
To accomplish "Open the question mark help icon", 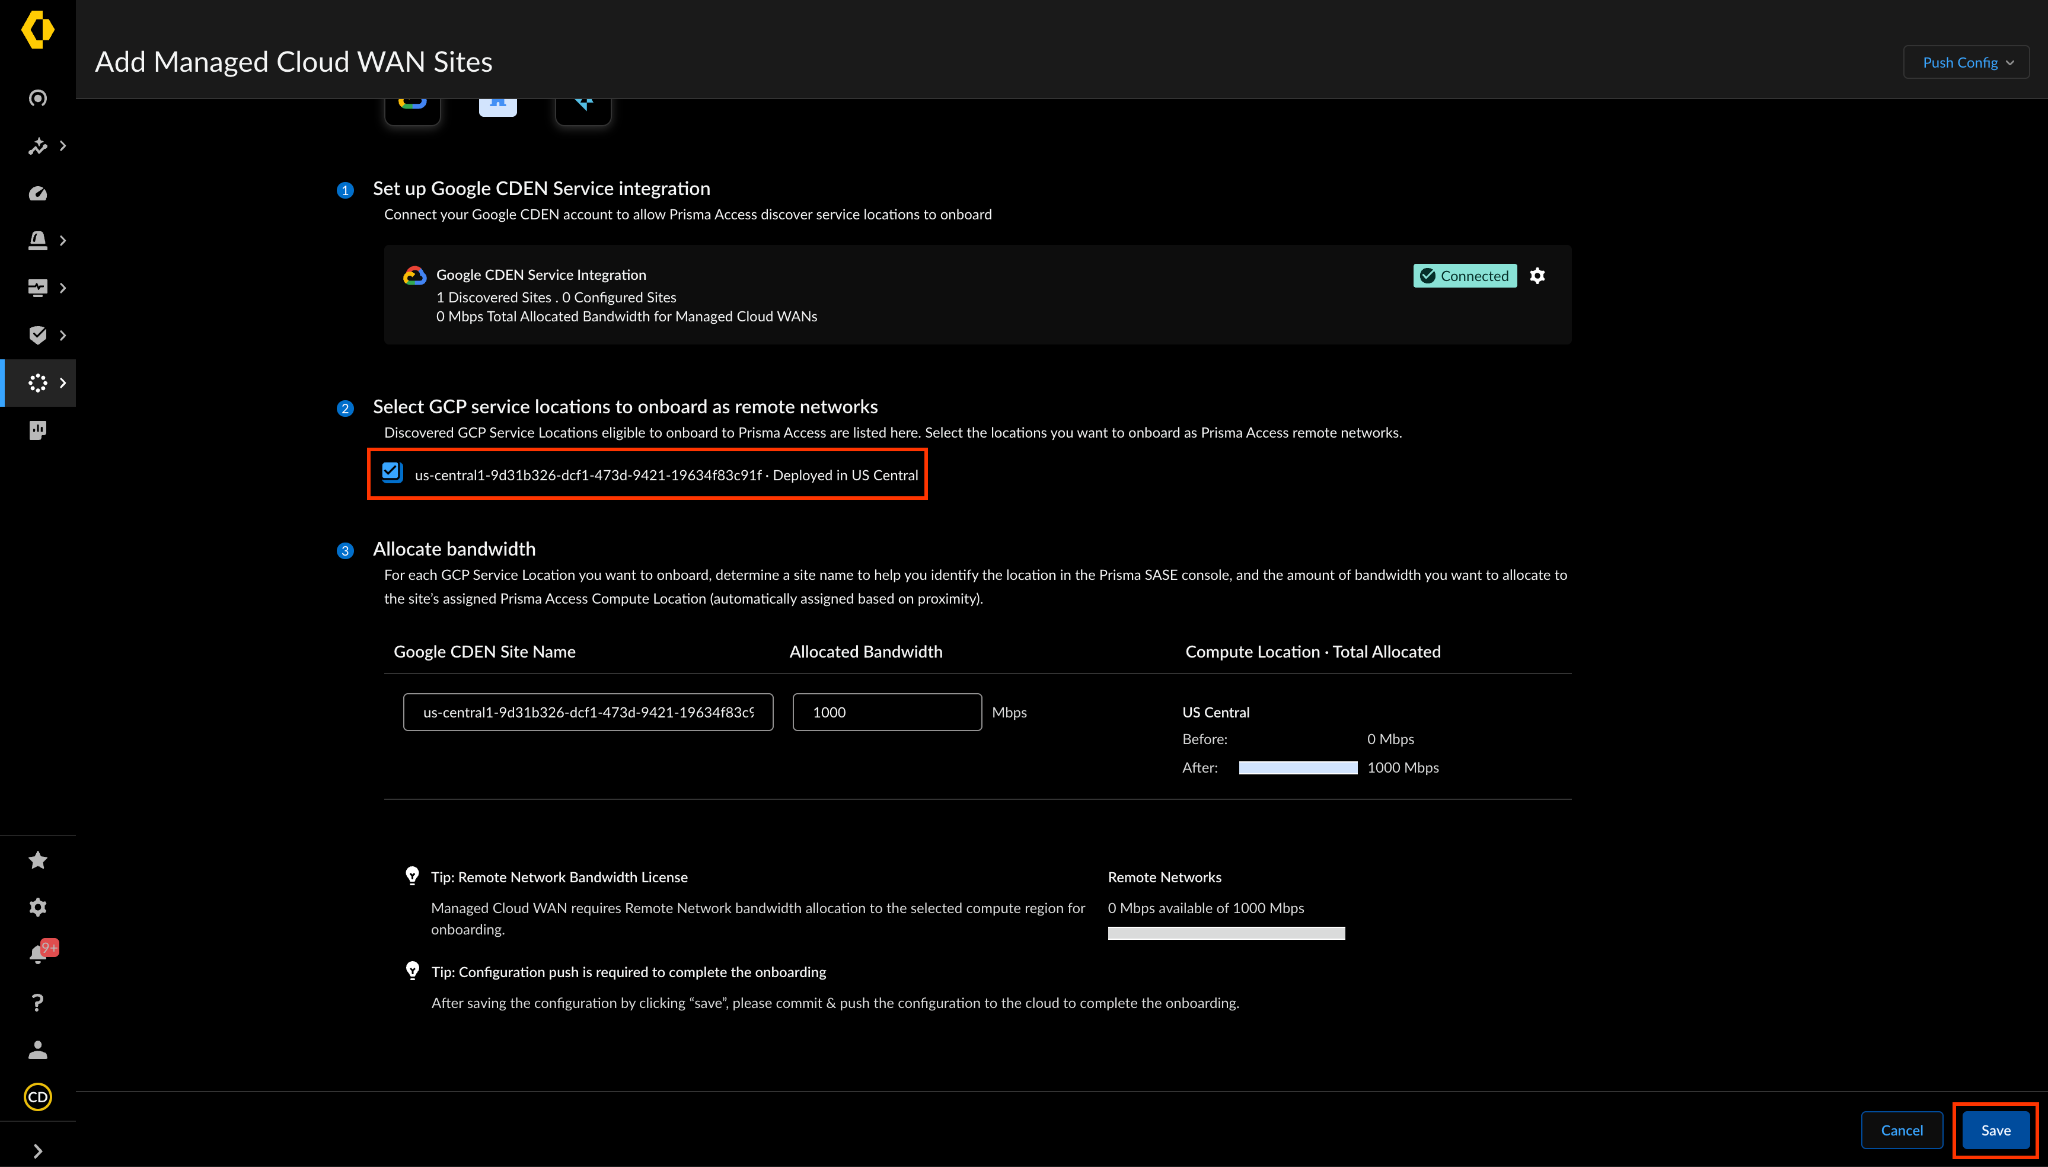I will pyautogui.click(x=38, y=1002).
